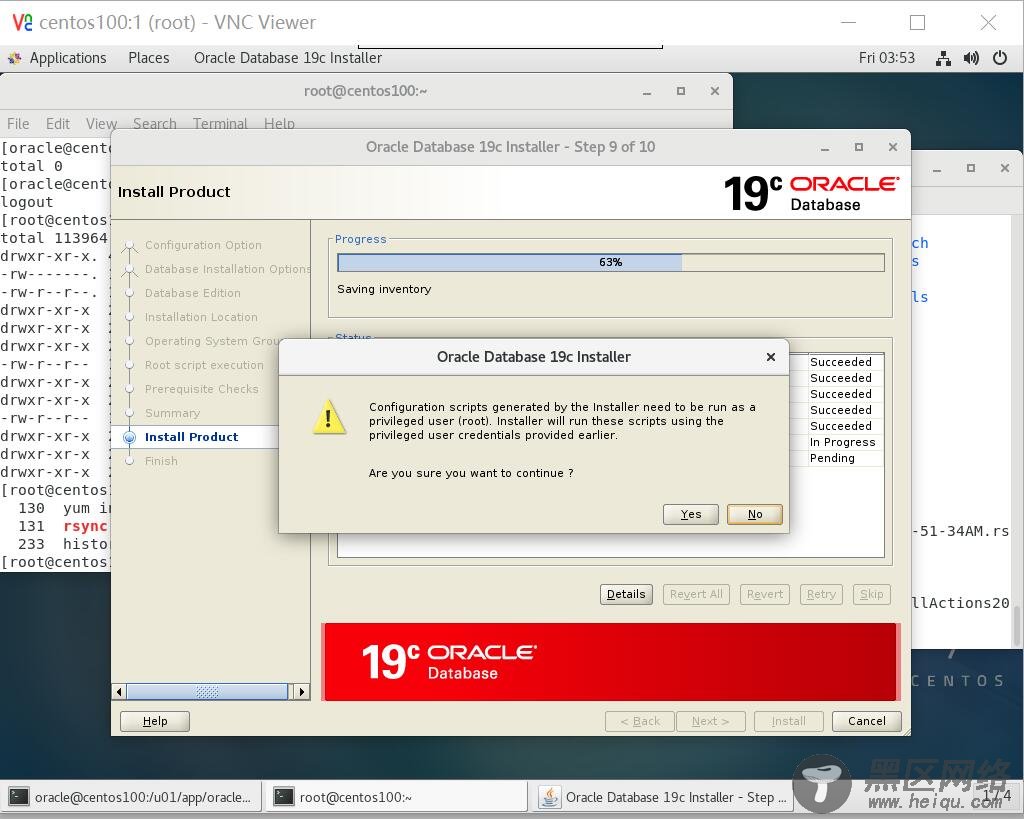Open the Applications menu in top panel
The image size is (1024, 819).
click(68, 58)
